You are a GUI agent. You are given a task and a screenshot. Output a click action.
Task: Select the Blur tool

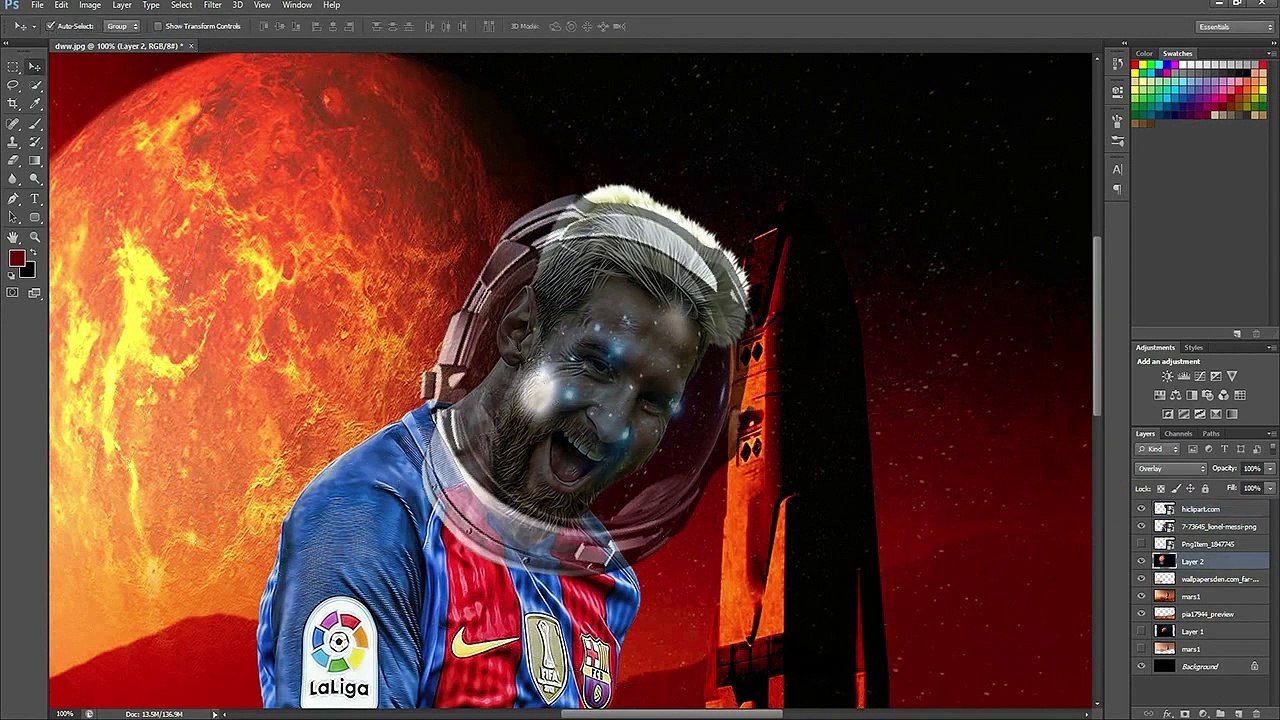(x=13, y=179)
